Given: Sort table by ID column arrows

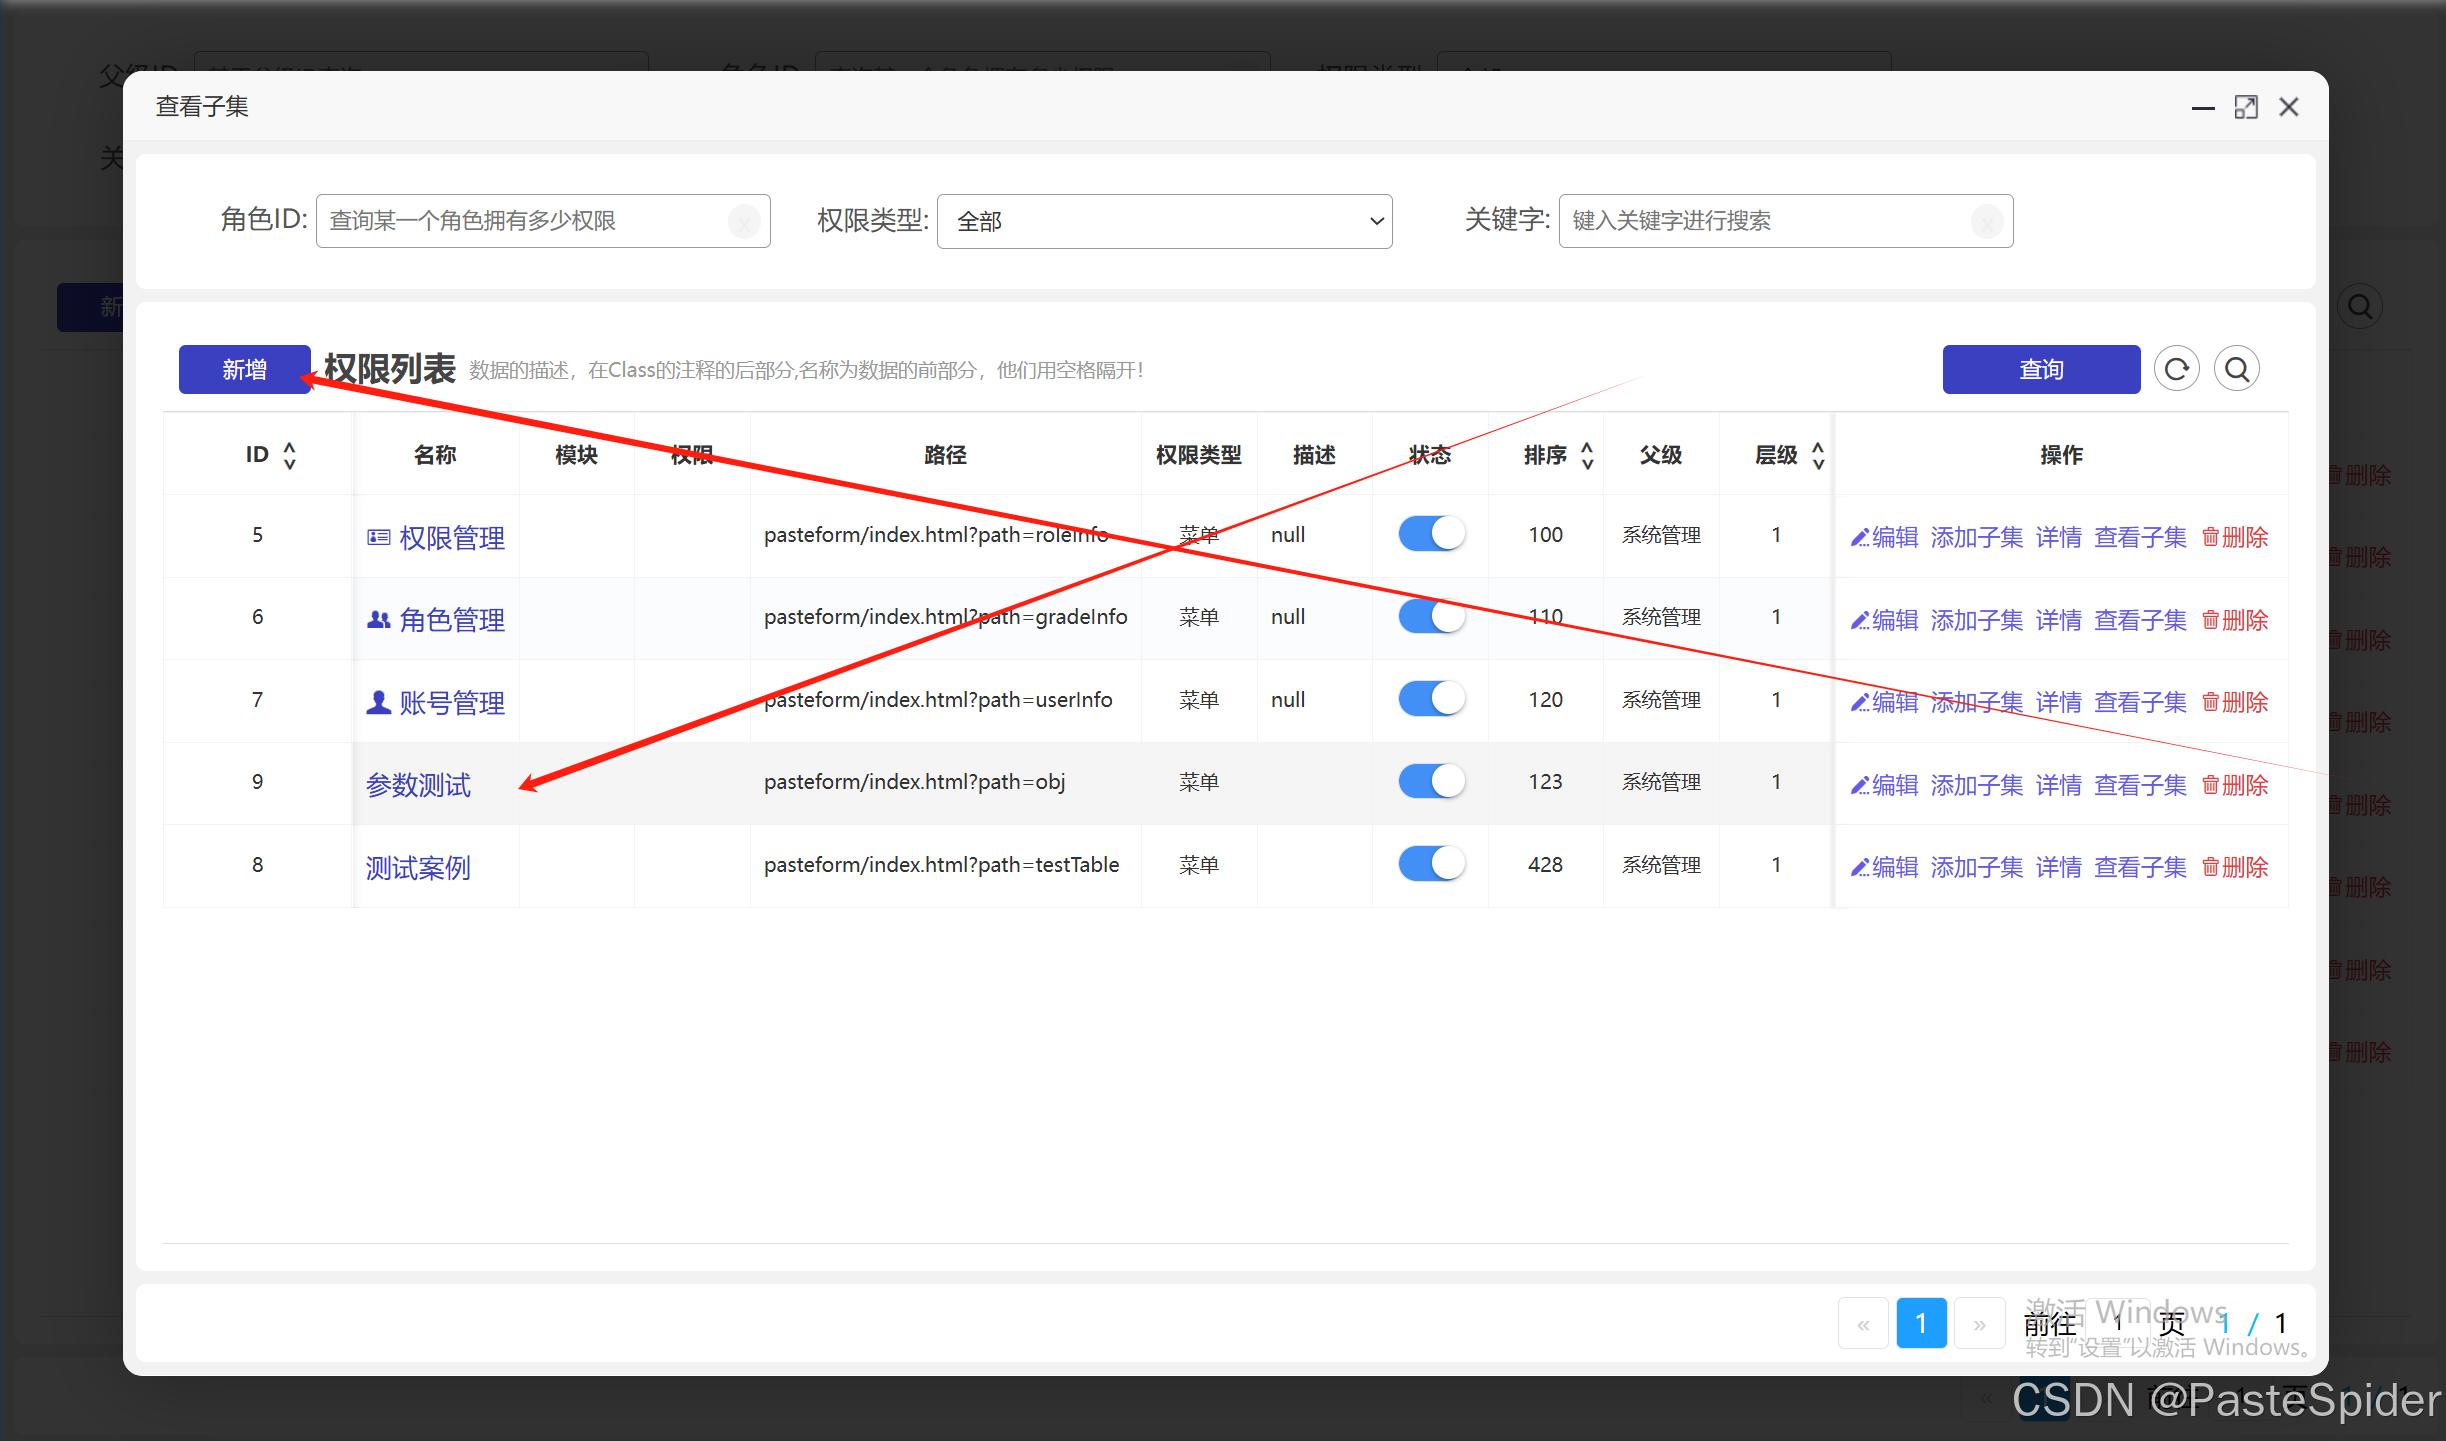Looking at the screenshot, I should [x=290, y=456].
